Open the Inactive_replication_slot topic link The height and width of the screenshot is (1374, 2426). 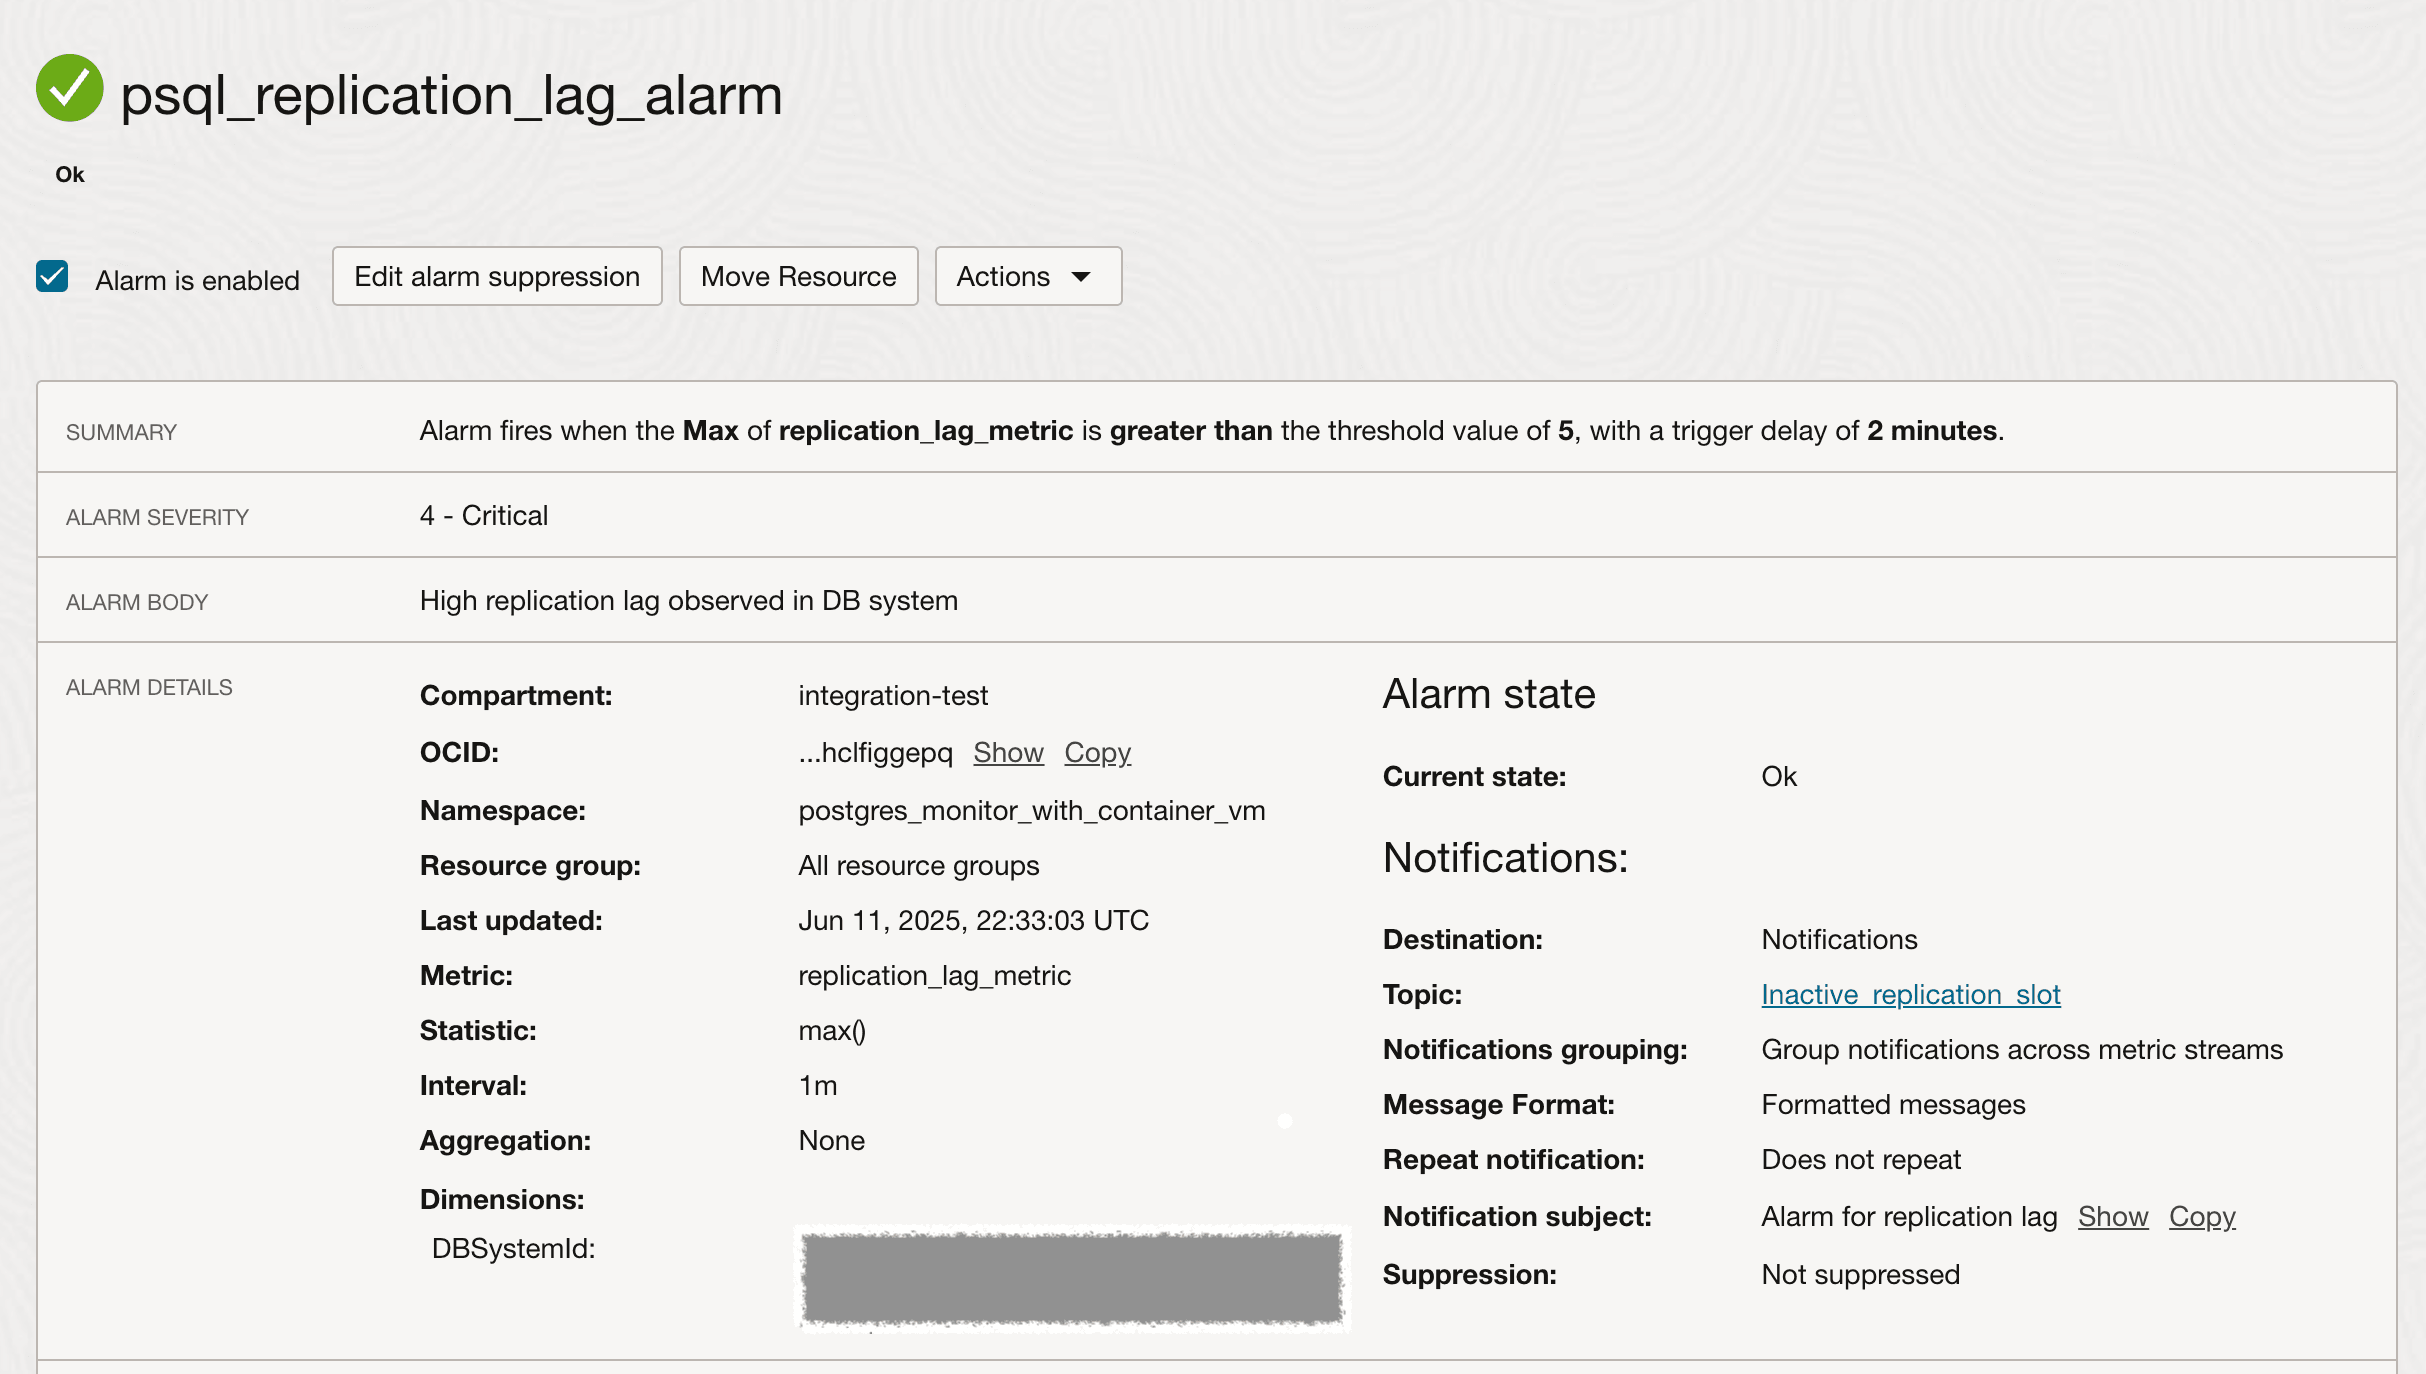(x=1910, y=995)
